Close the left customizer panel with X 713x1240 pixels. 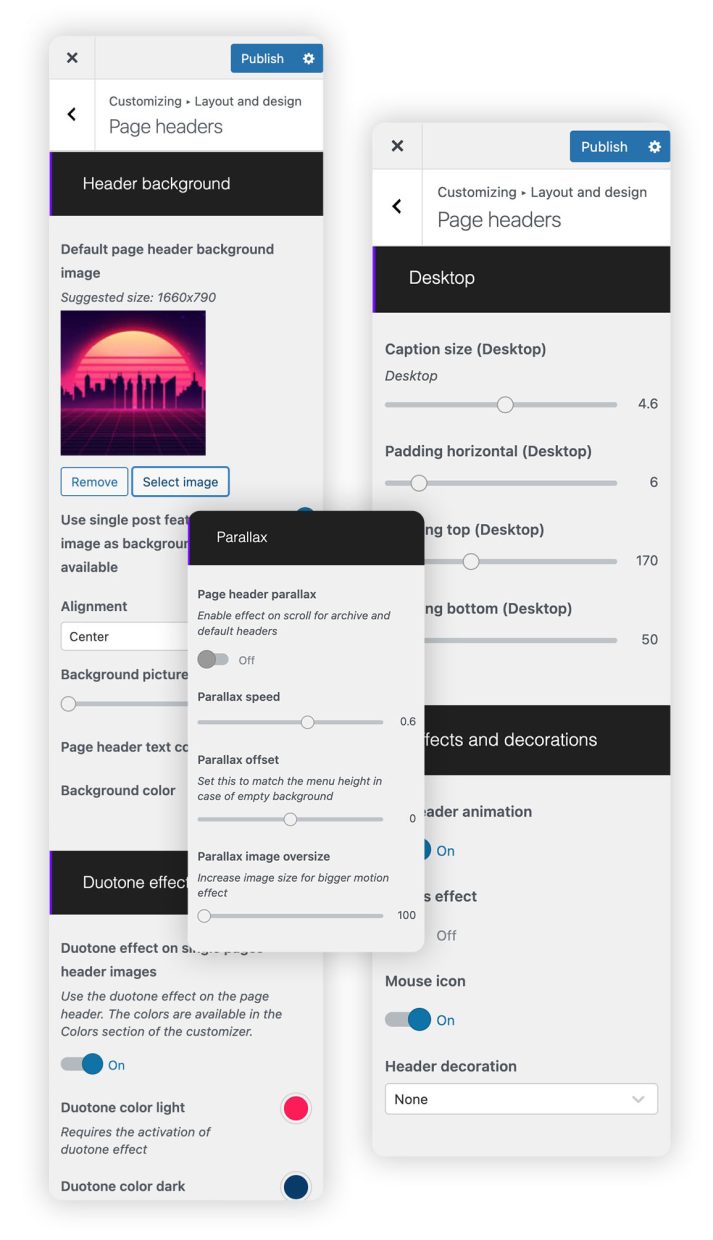[72, 58]
